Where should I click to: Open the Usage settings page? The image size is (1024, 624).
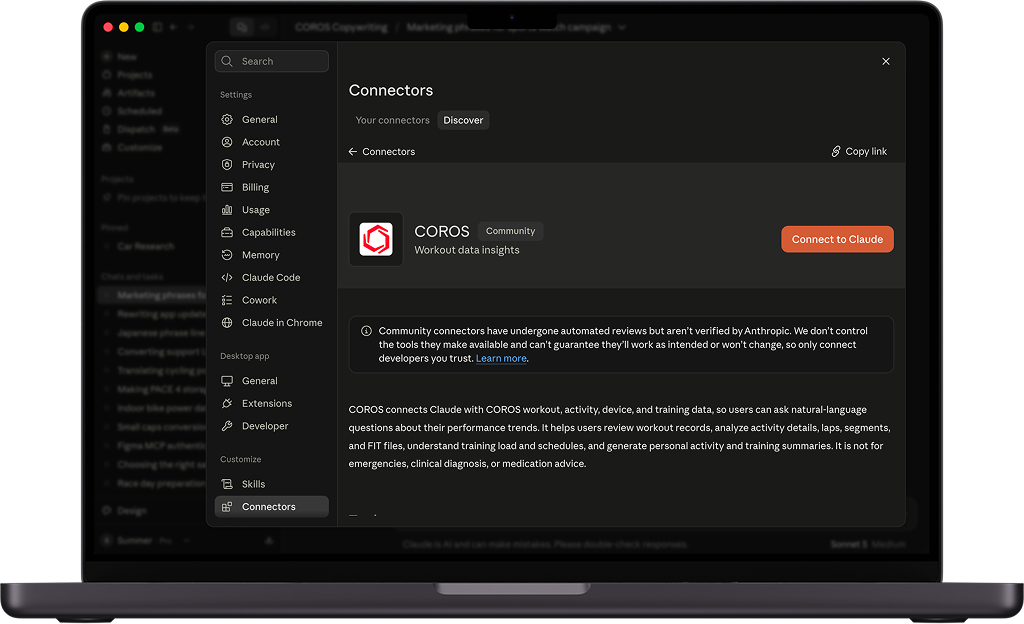tap(271, 210)
